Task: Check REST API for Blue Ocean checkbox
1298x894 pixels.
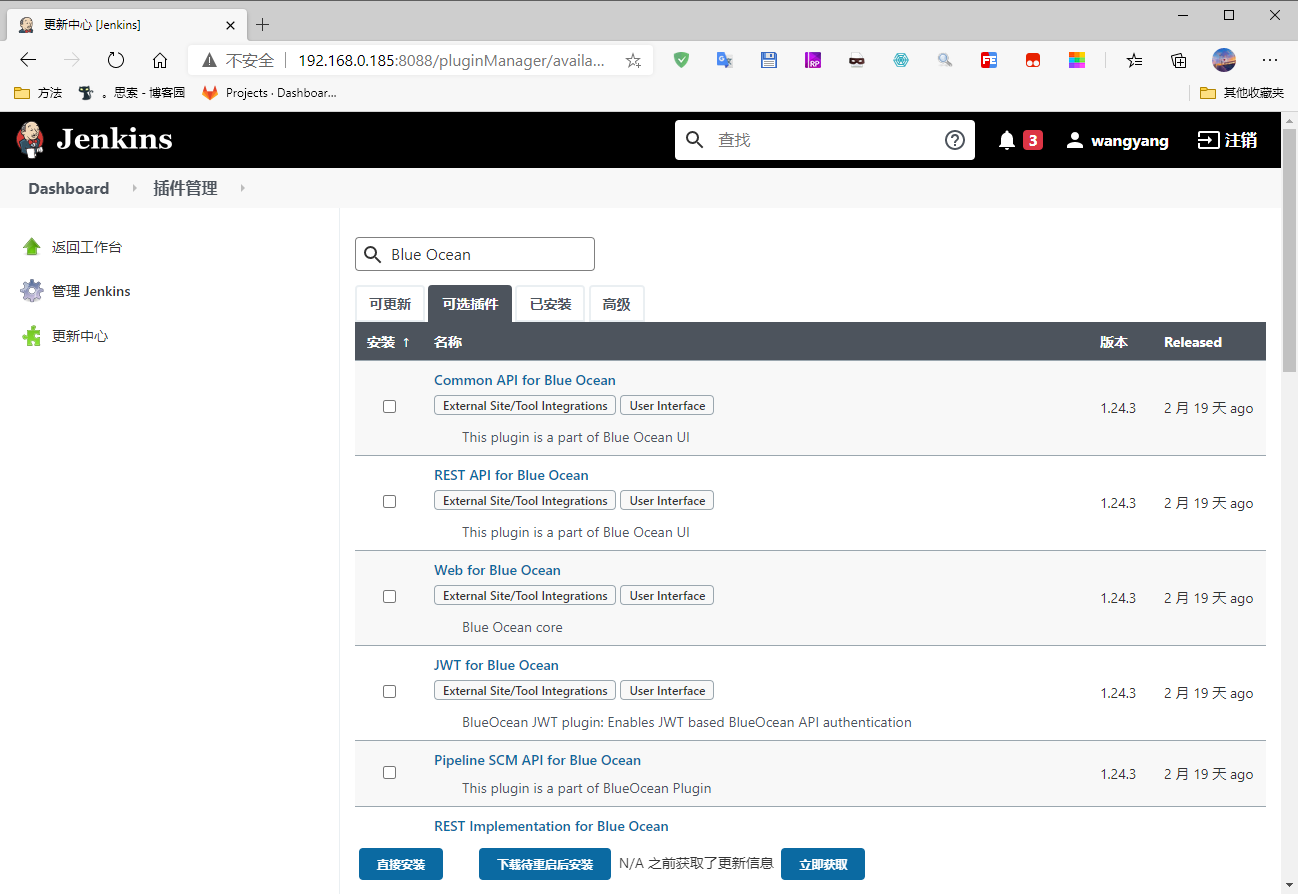Action: 390,501
